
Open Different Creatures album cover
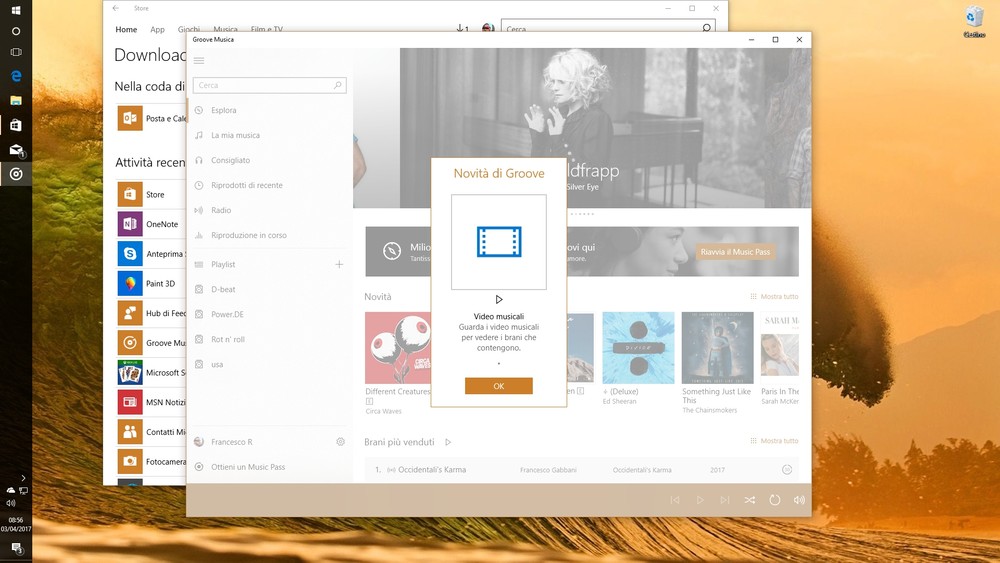point(397,347)
